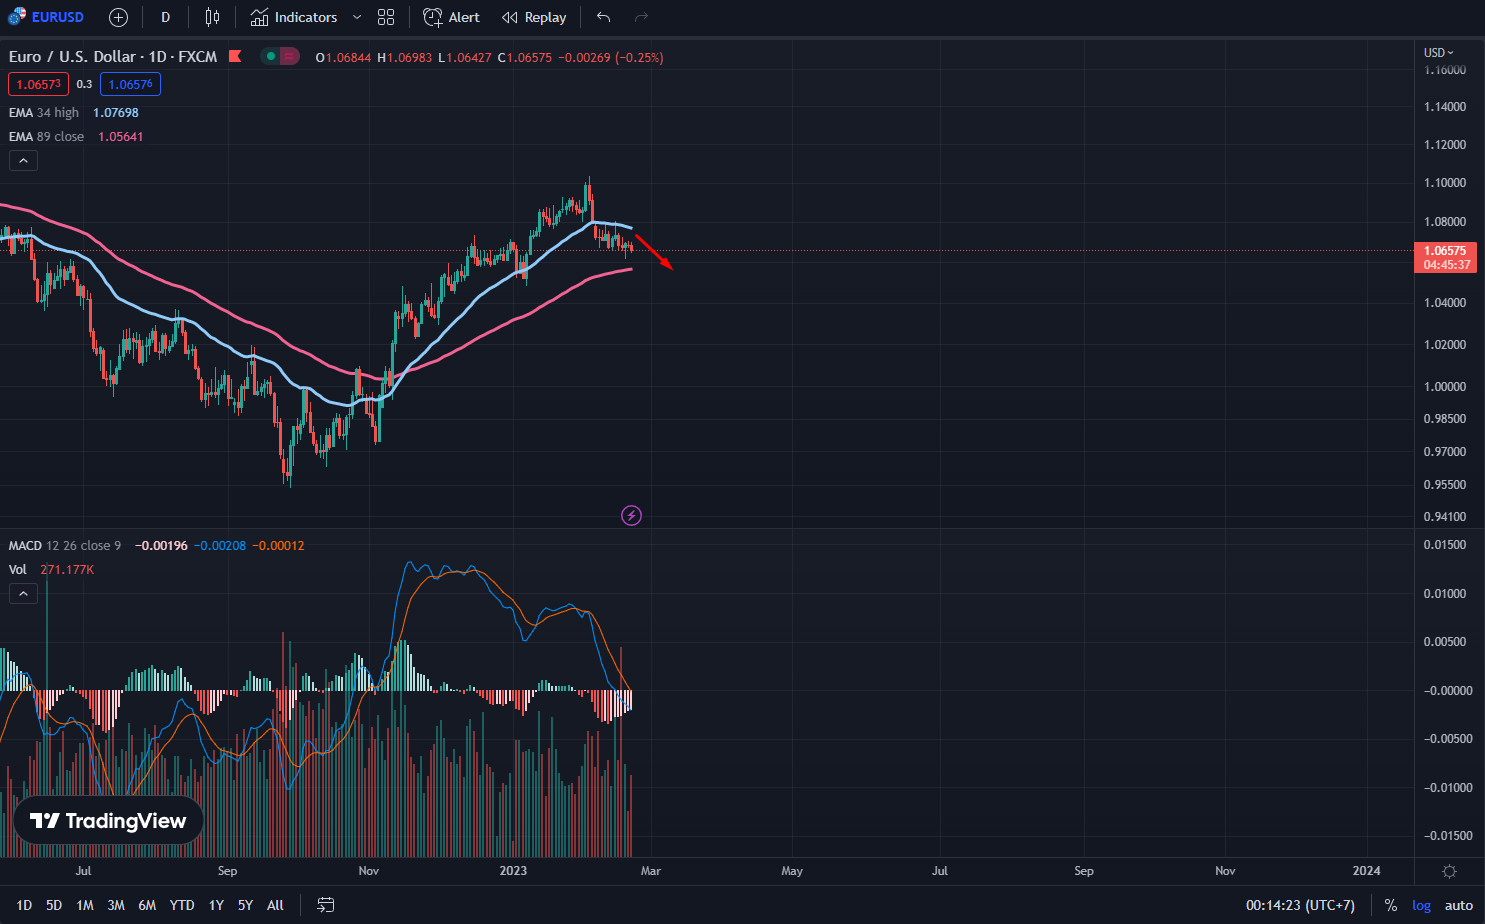Screen dimensions: 1485x924
Task: Toggle percent scale on price axis
Action: point(1390,905)
